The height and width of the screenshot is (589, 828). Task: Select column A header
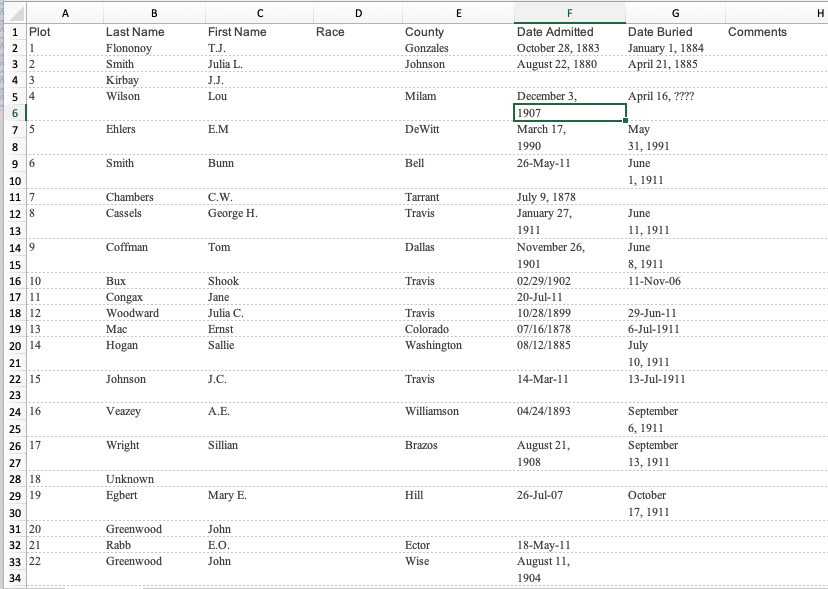tap(65, 13)
